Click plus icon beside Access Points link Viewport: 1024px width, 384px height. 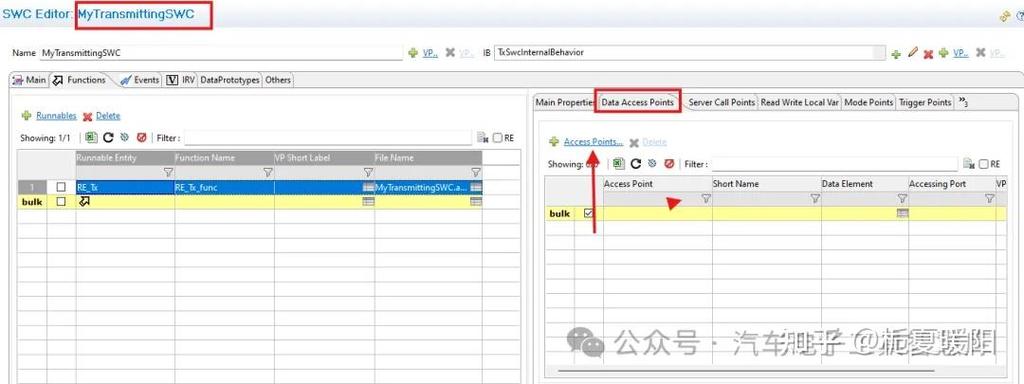tap(554, 142)
